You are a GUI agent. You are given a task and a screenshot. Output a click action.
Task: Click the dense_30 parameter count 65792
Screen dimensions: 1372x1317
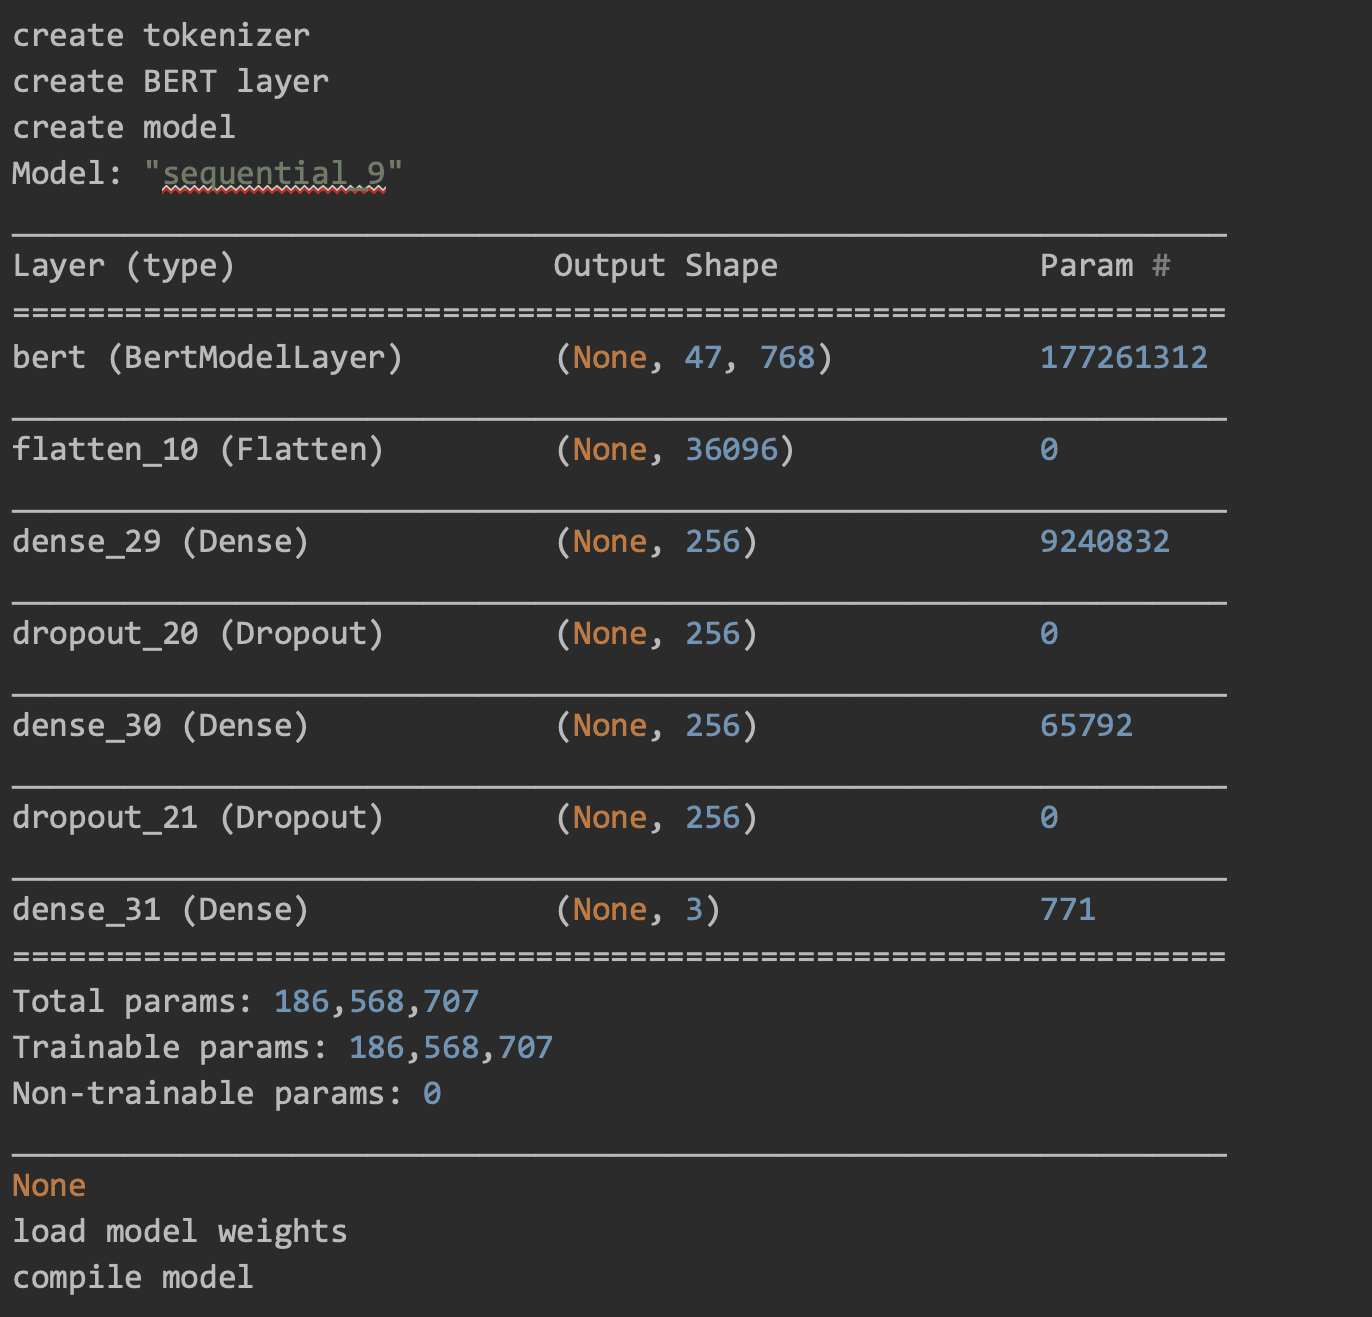pos(1086,725)
